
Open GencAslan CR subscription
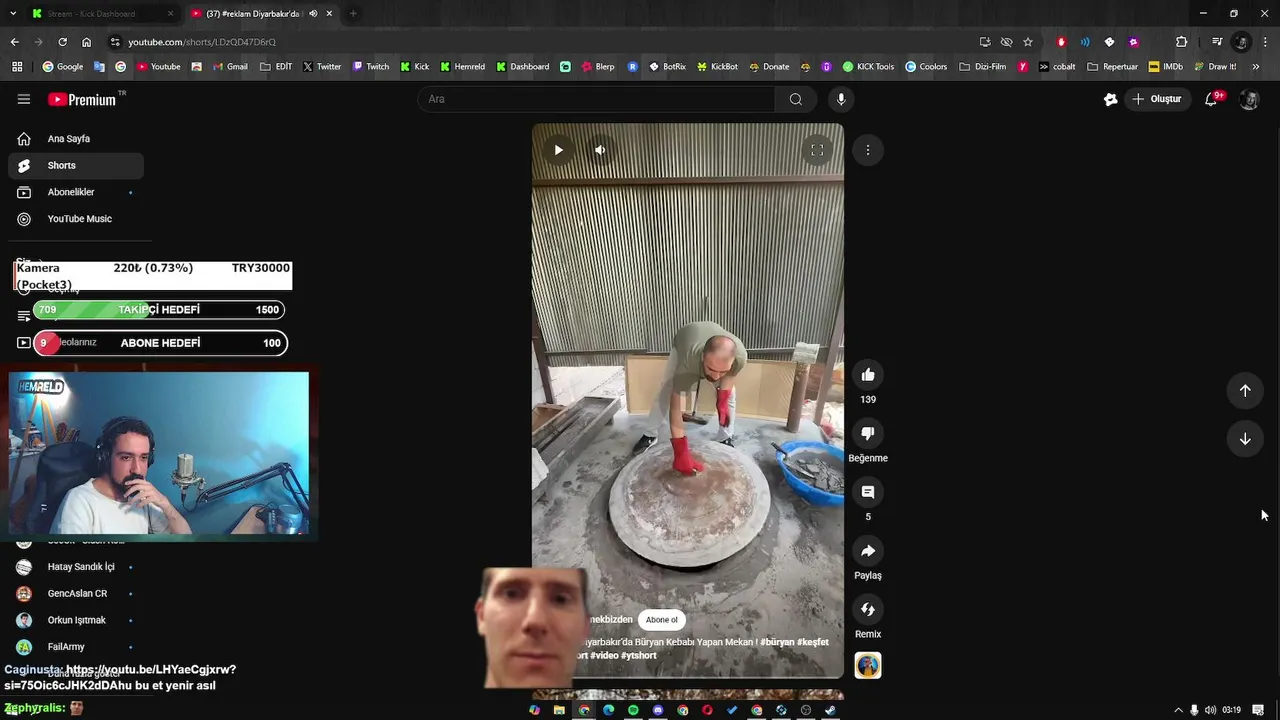point(76,594)
